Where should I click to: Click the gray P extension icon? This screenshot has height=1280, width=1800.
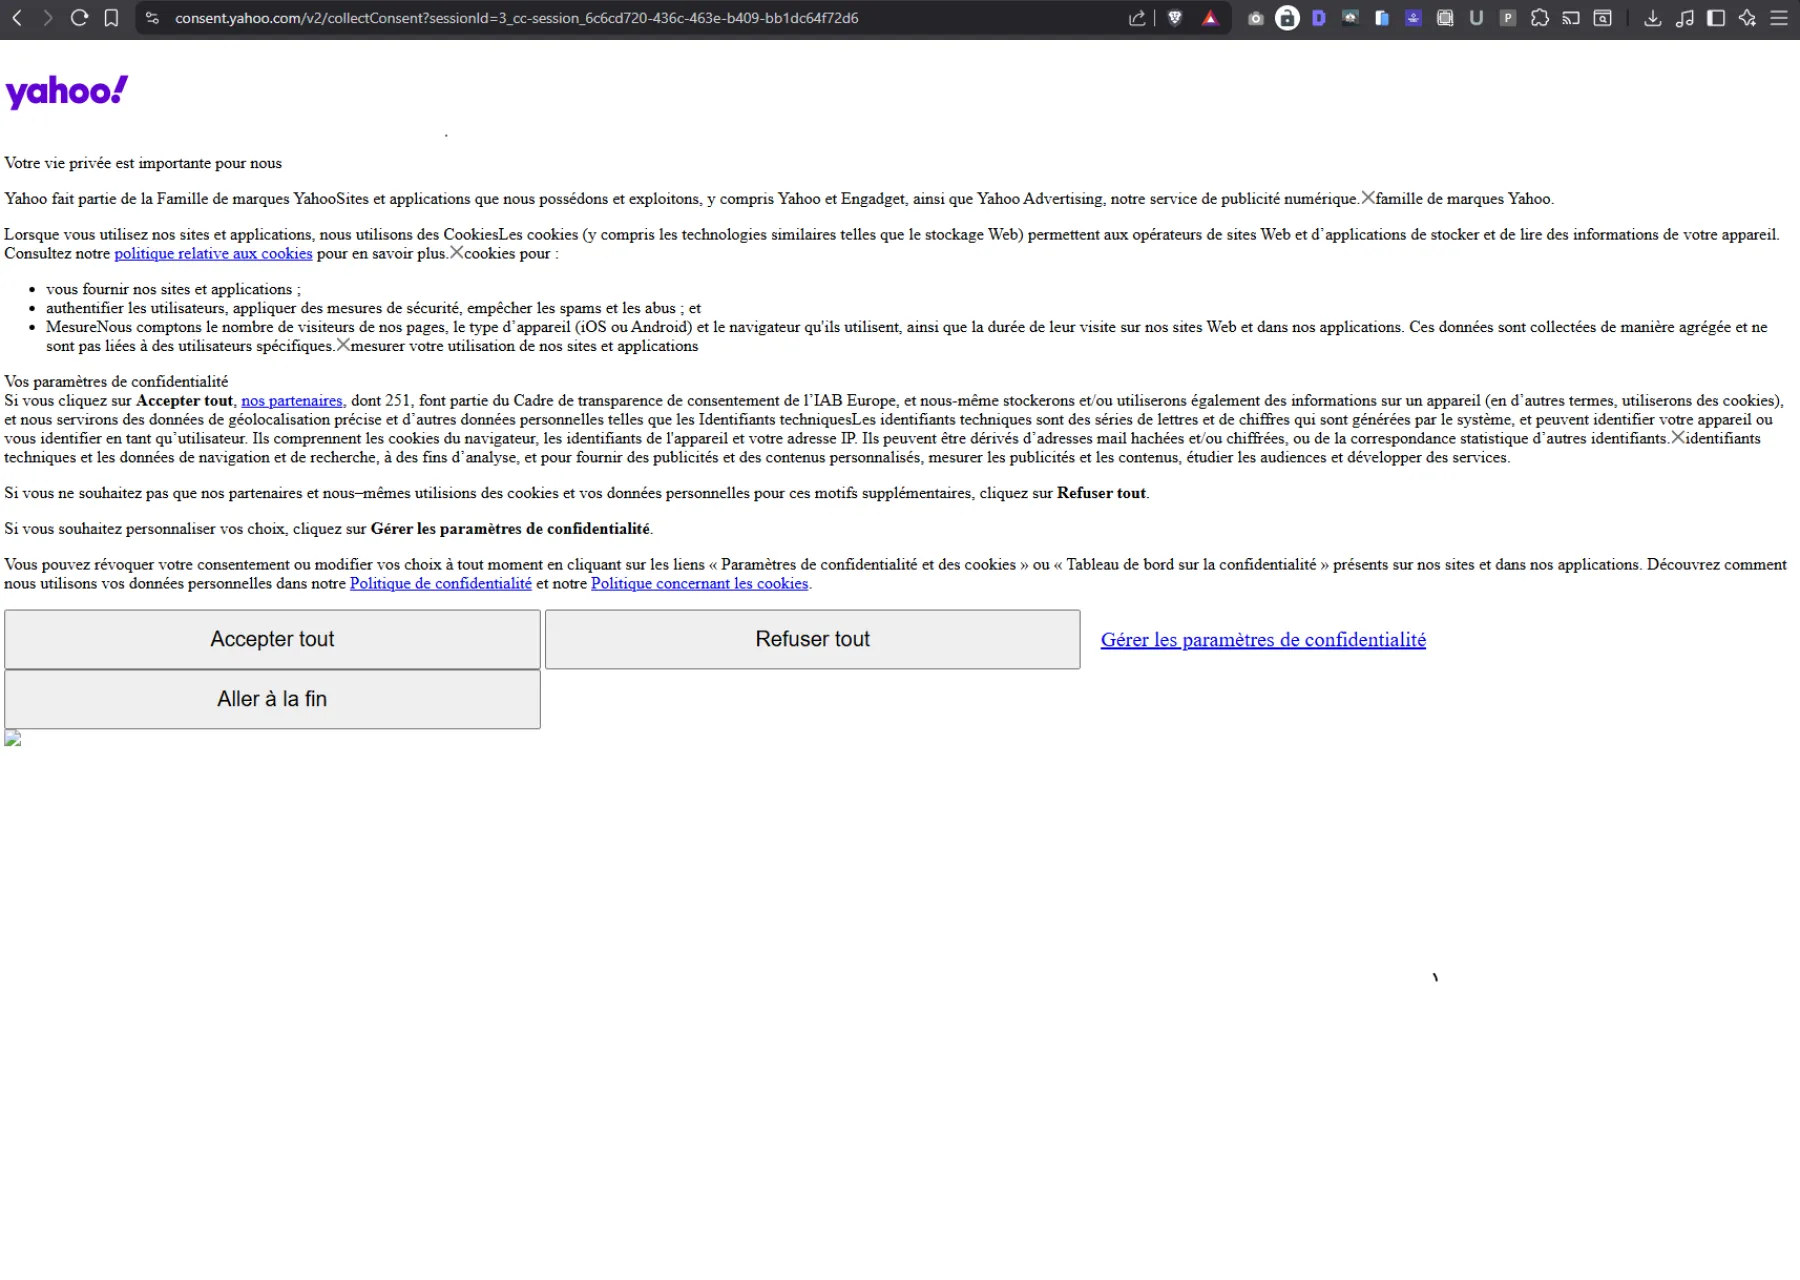click(1508, 18)
